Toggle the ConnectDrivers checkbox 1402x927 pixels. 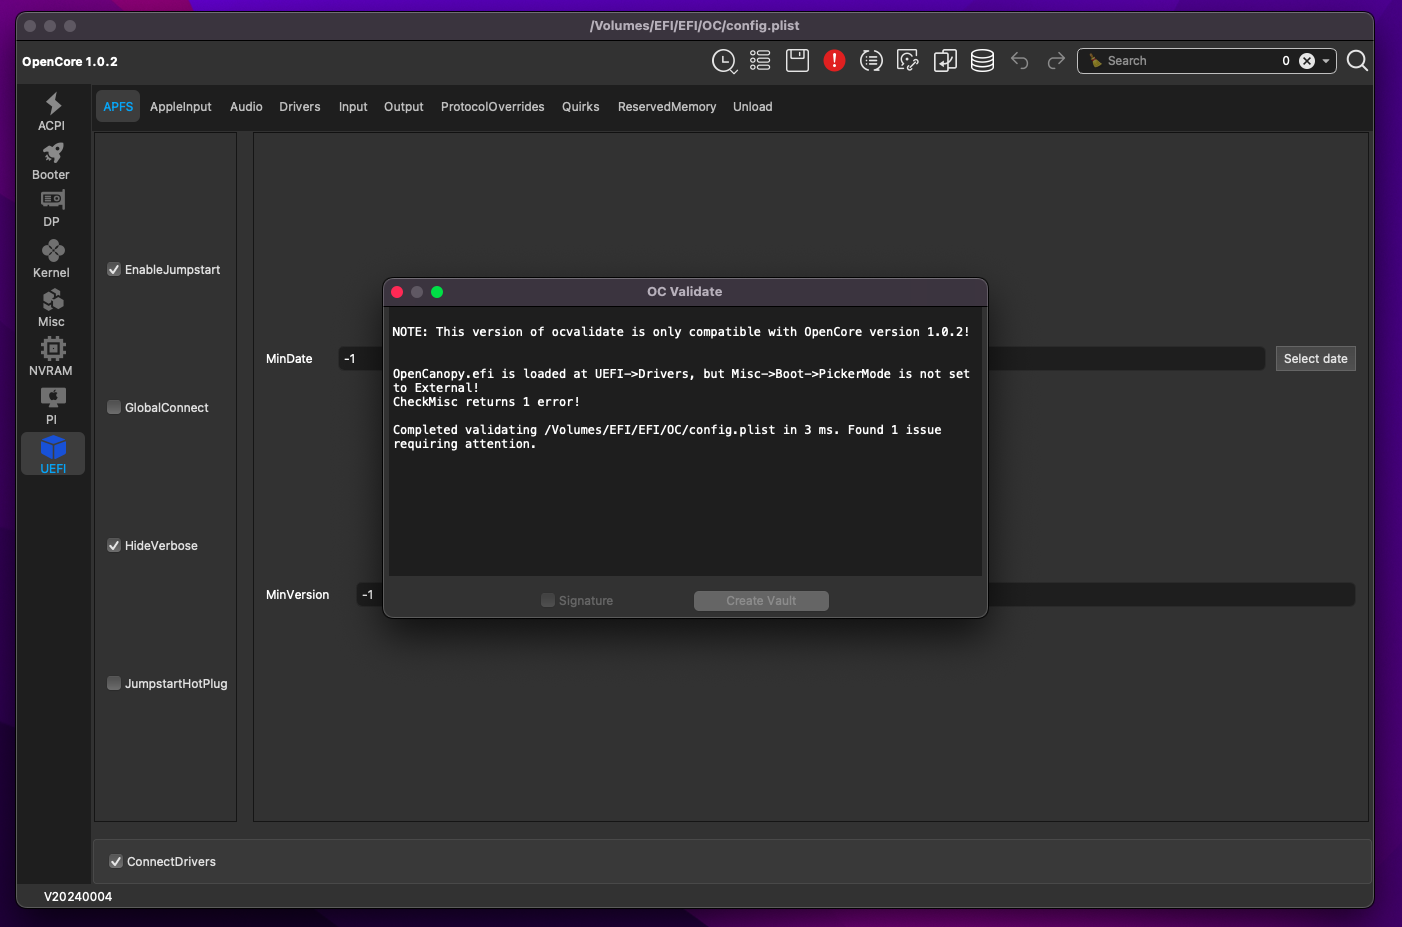tap(116, 862)
